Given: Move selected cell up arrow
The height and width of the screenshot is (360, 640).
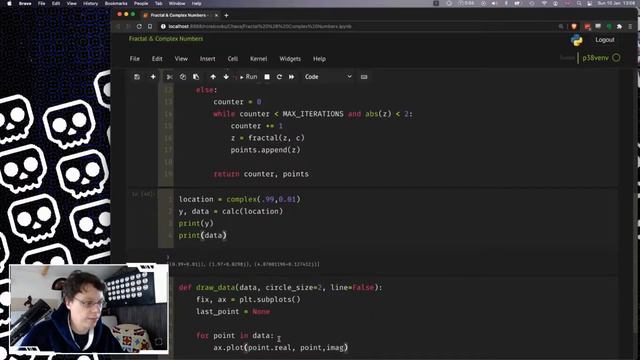Looking at the screenshot, I should click(x=213, y=77).
